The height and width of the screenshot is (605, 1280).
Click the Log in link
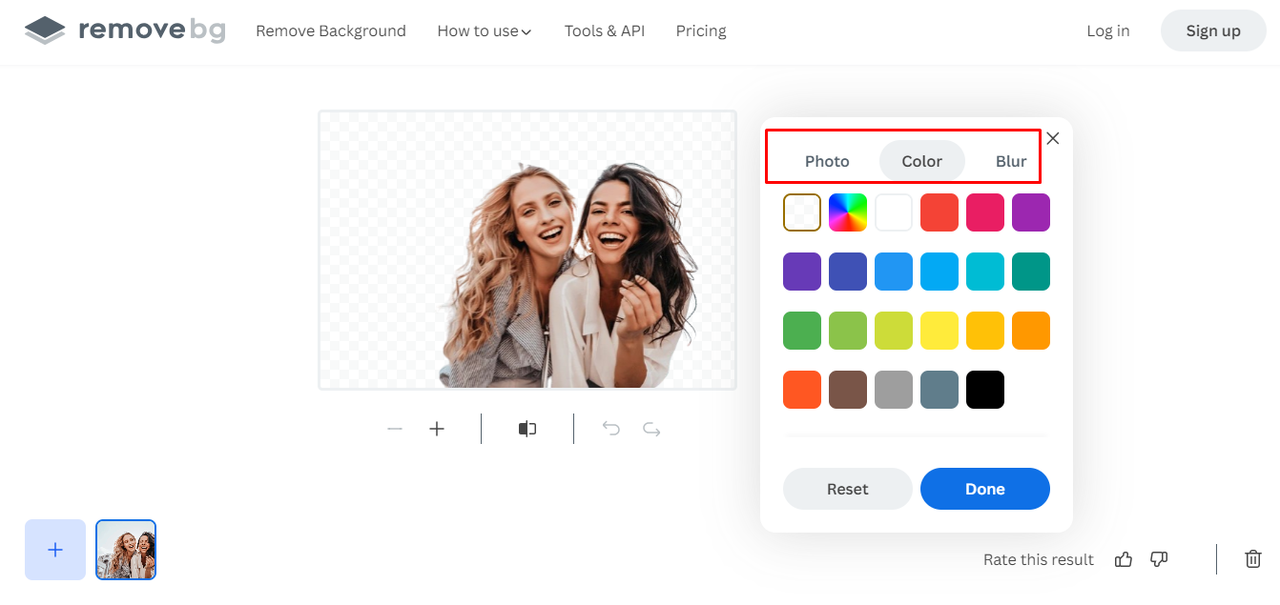(1108, 31)
